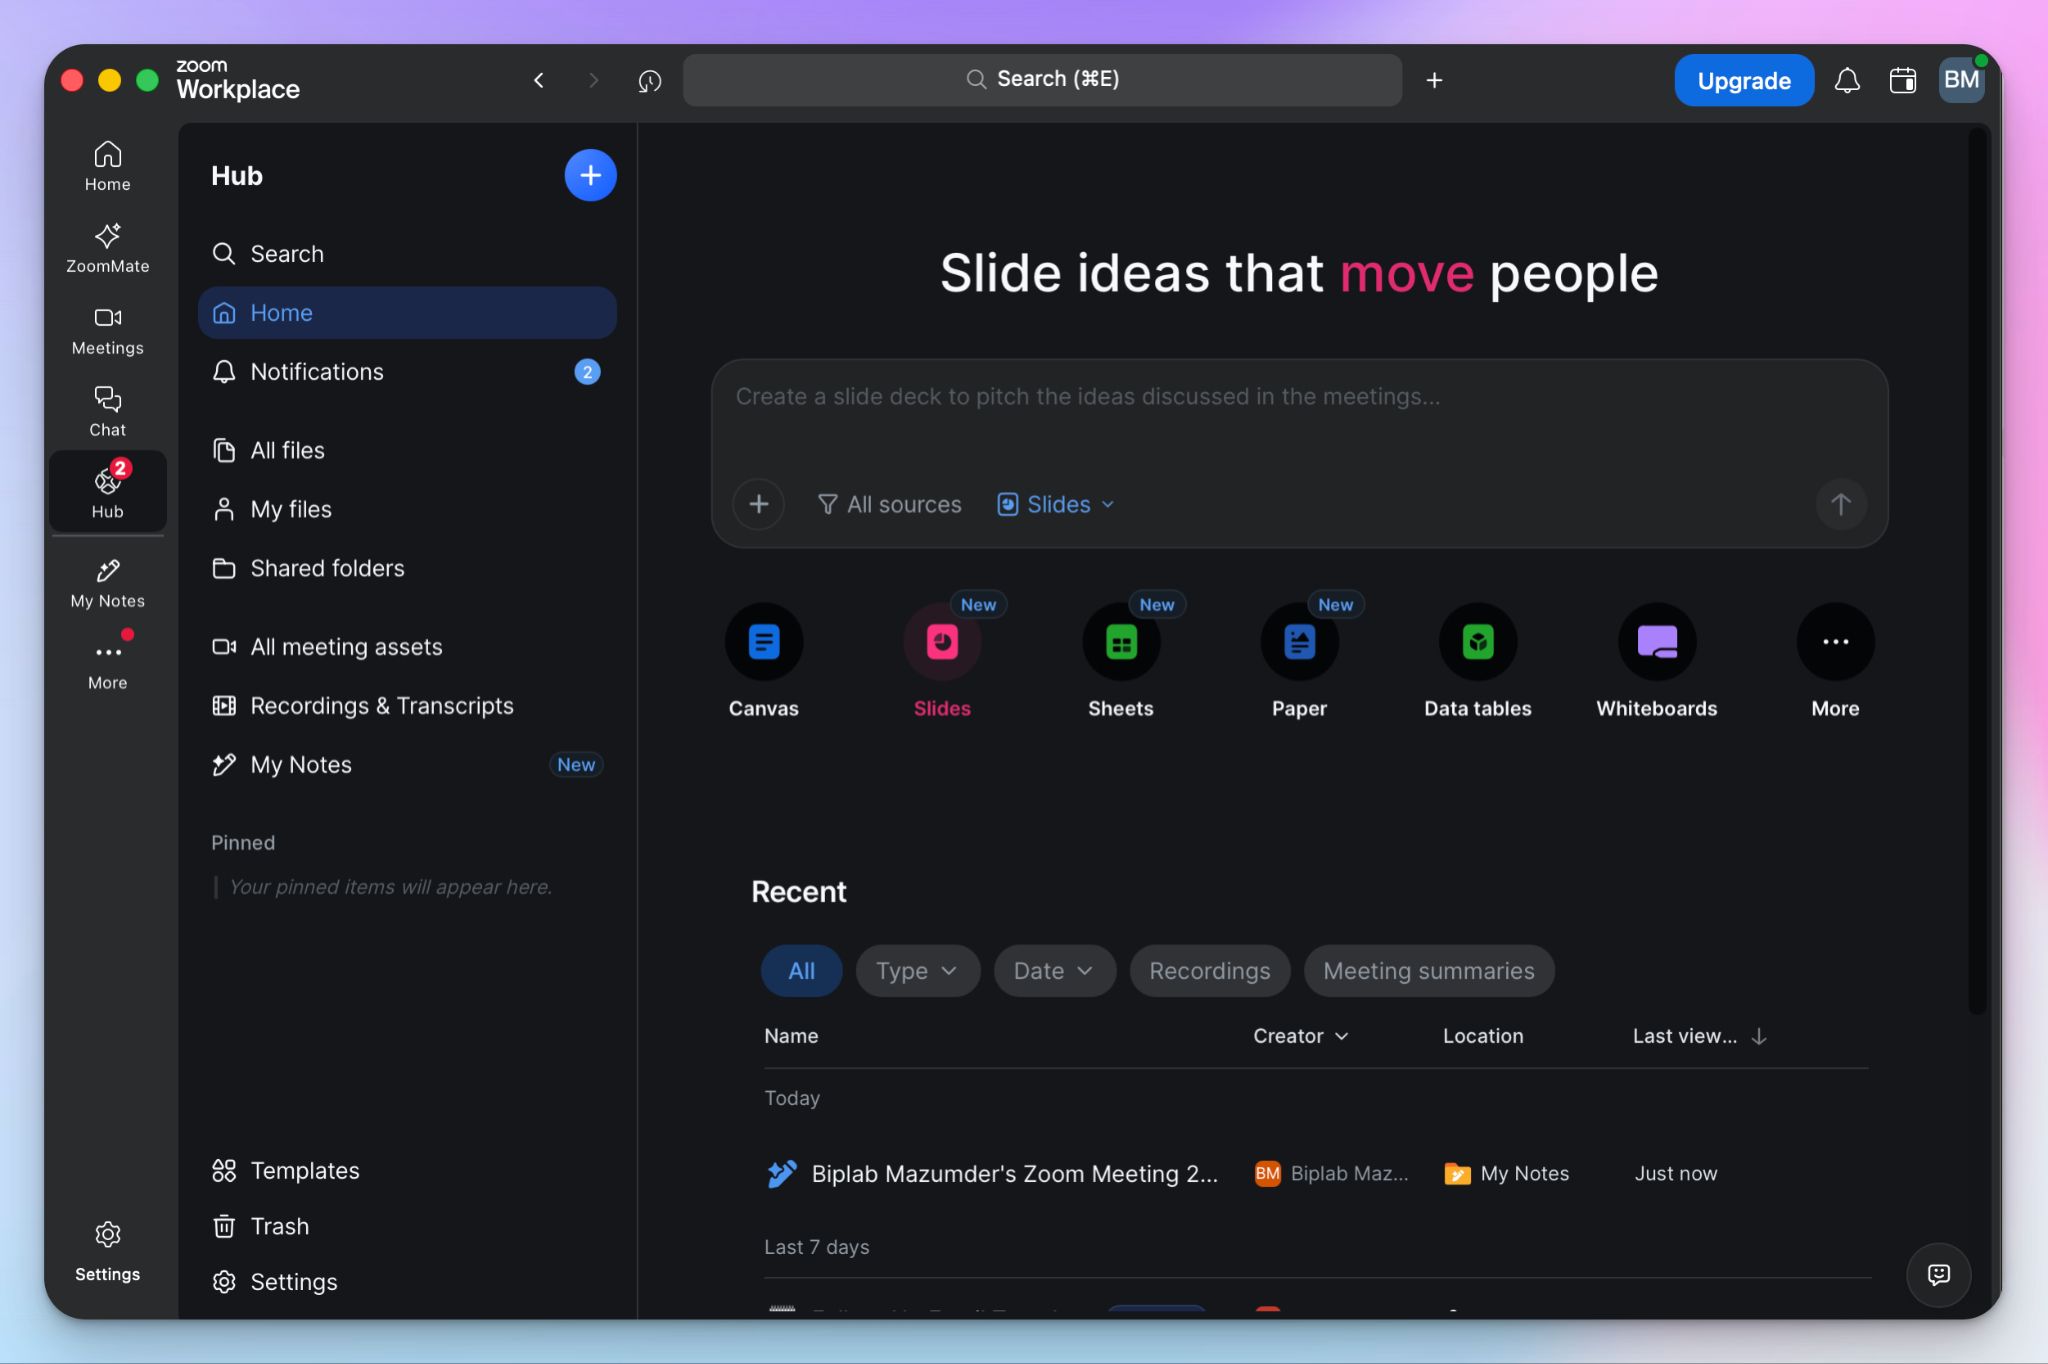Open All meeting assets
The width and height of the screenshot is (2048, 1364).
point(407,647)
